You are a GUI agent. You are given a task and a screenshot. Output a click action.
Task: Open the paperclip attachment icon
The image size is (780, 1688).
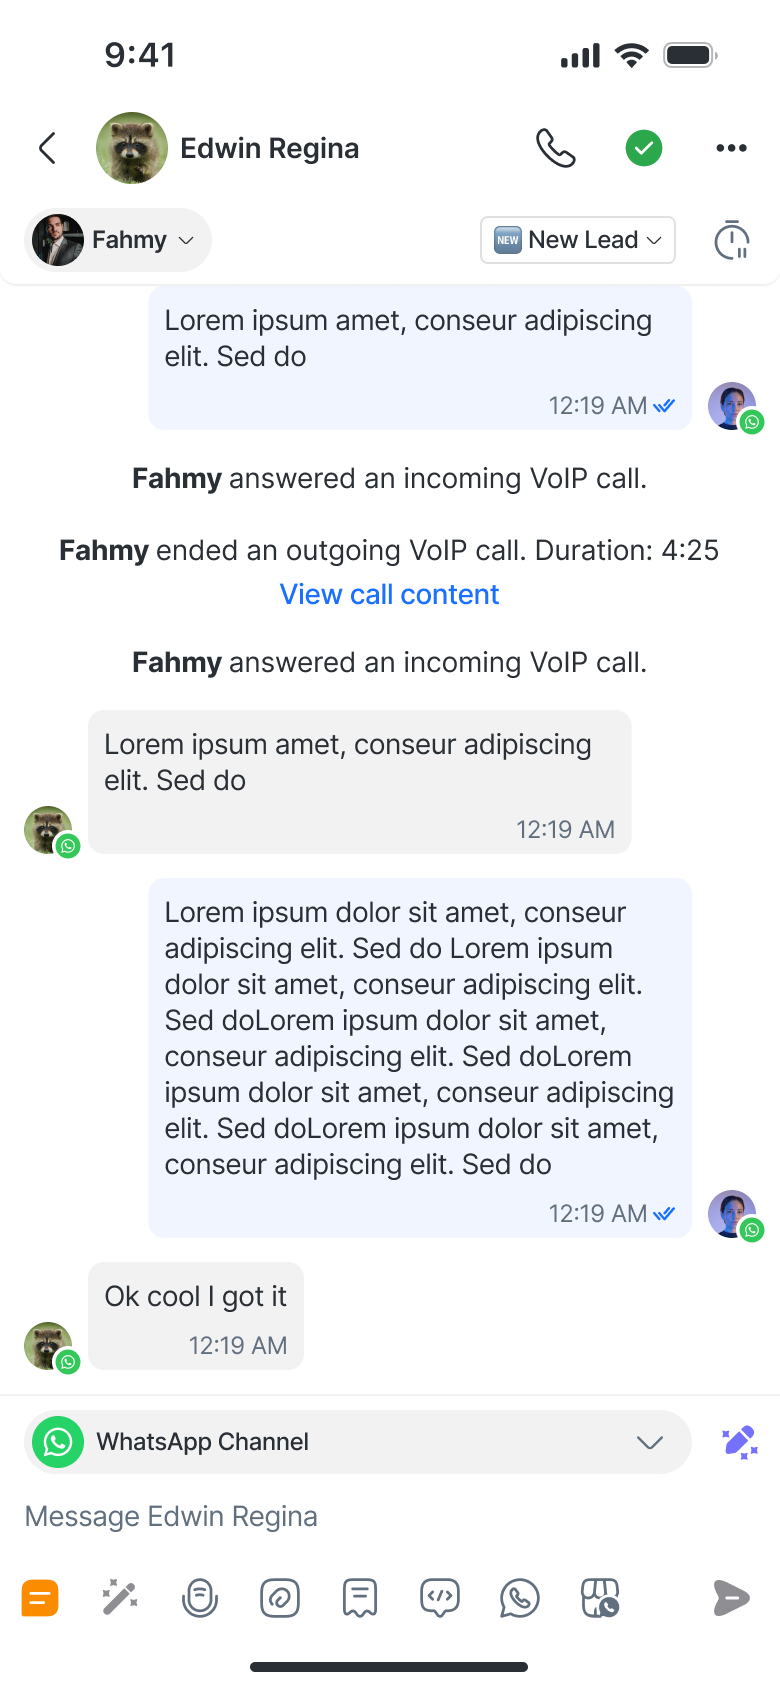point(280,1598)
